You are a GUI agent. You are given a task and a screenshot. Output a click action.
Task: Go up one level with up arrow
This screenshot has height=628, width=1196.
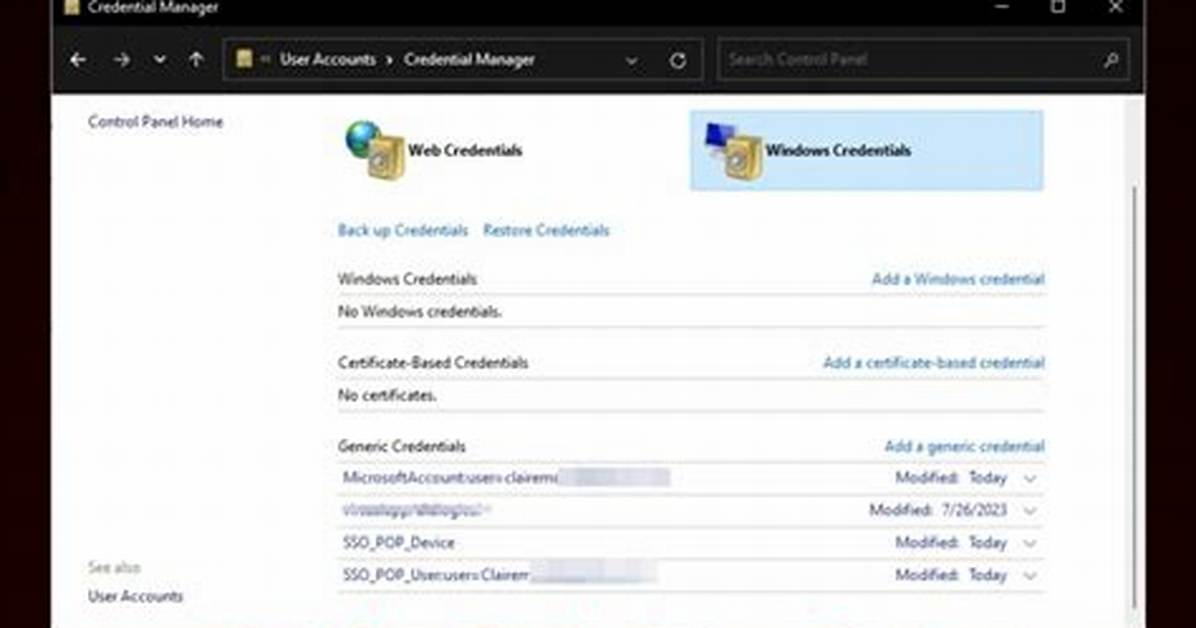pos(196,60)
